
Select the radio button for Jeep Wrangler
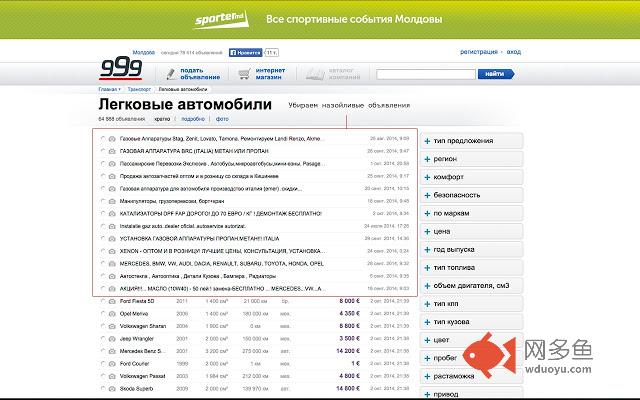pos(103,339)
